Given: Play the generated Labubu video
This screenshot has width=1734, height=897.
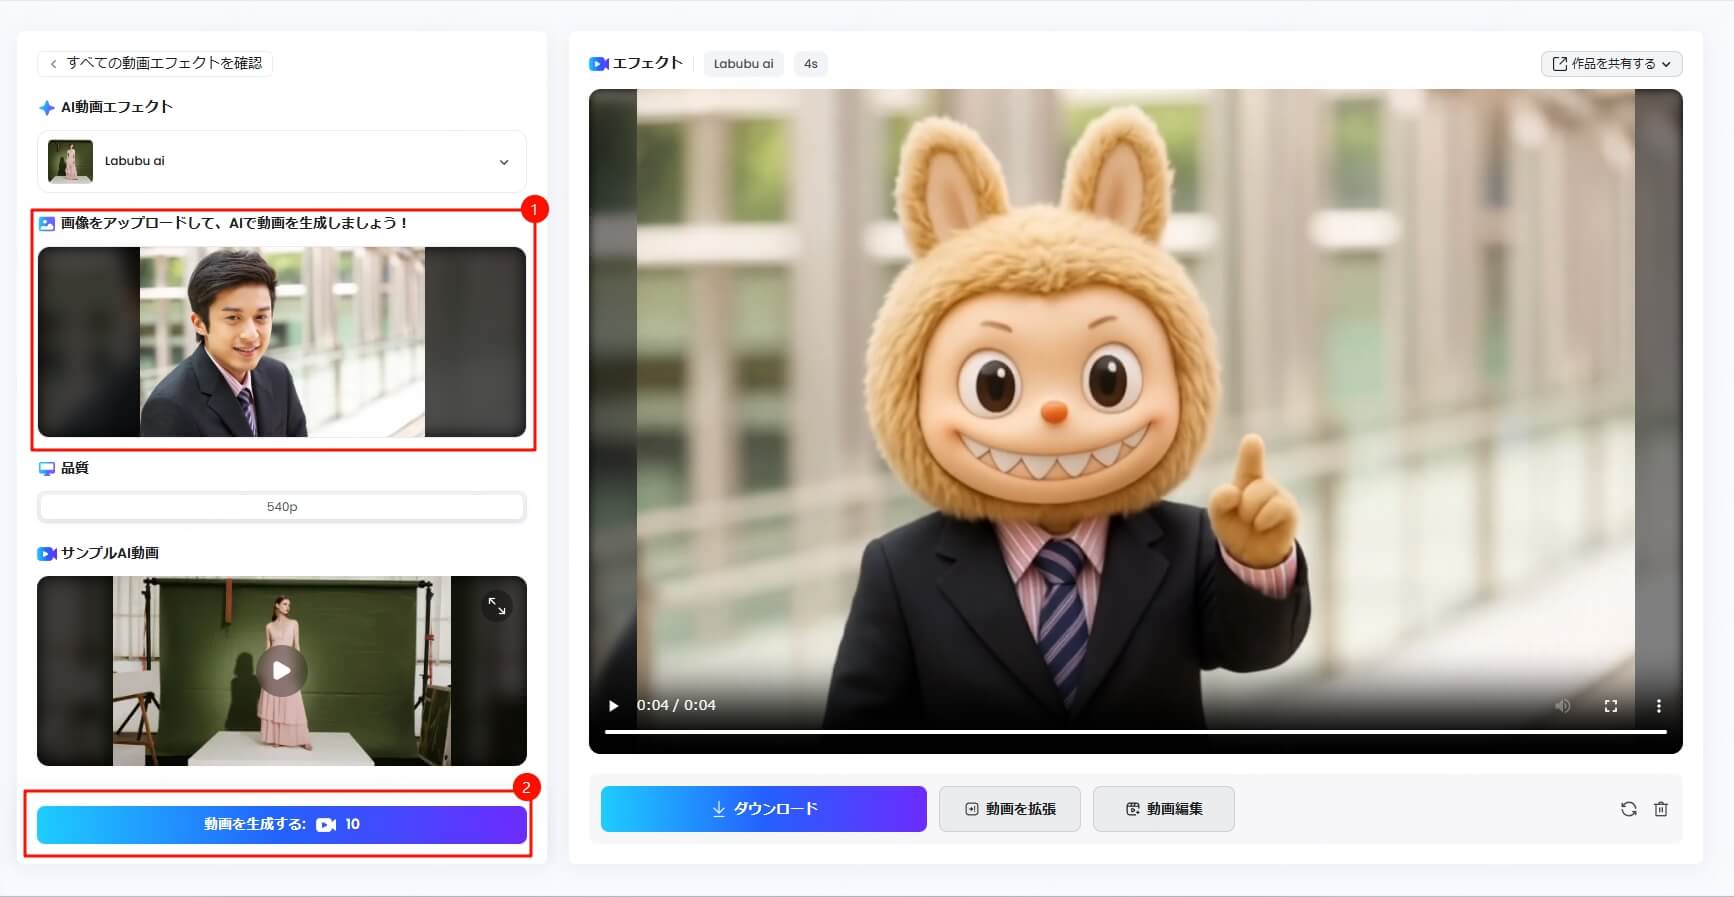Looking at the screenshot, I should [x=613, y=706].
